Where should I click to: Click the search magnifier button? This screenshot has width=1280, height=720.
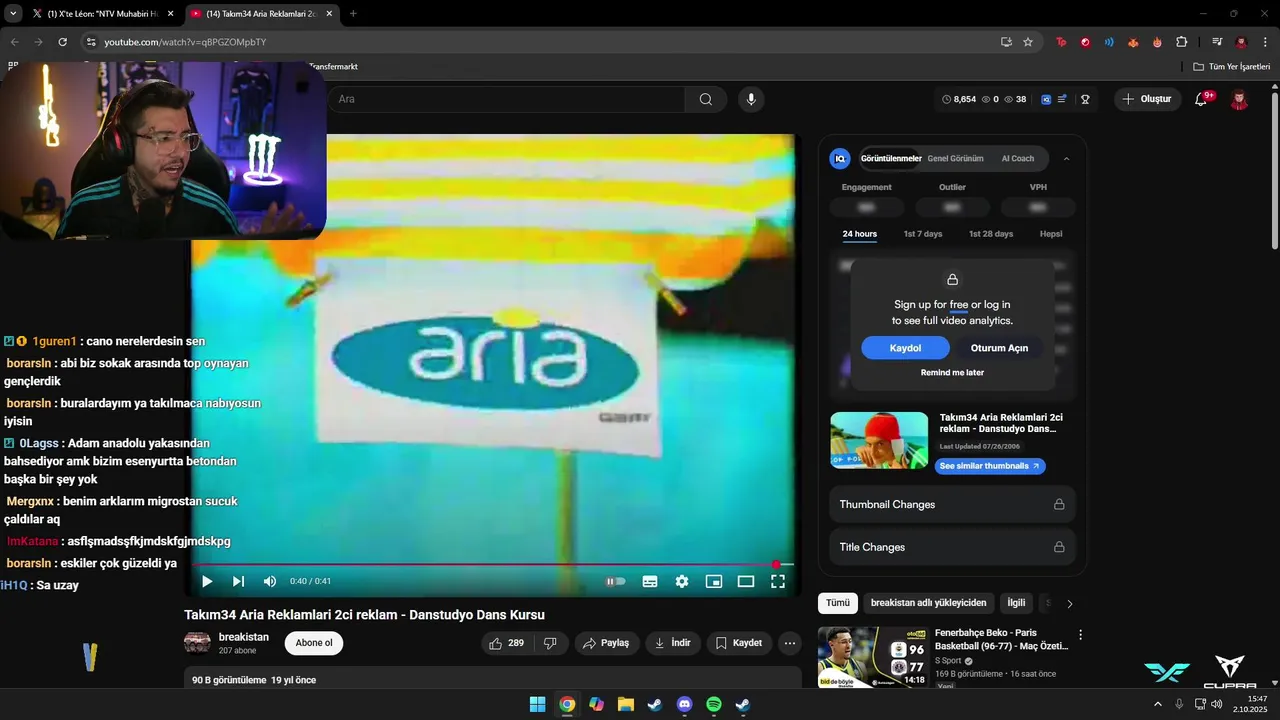(x=706, y=99)
